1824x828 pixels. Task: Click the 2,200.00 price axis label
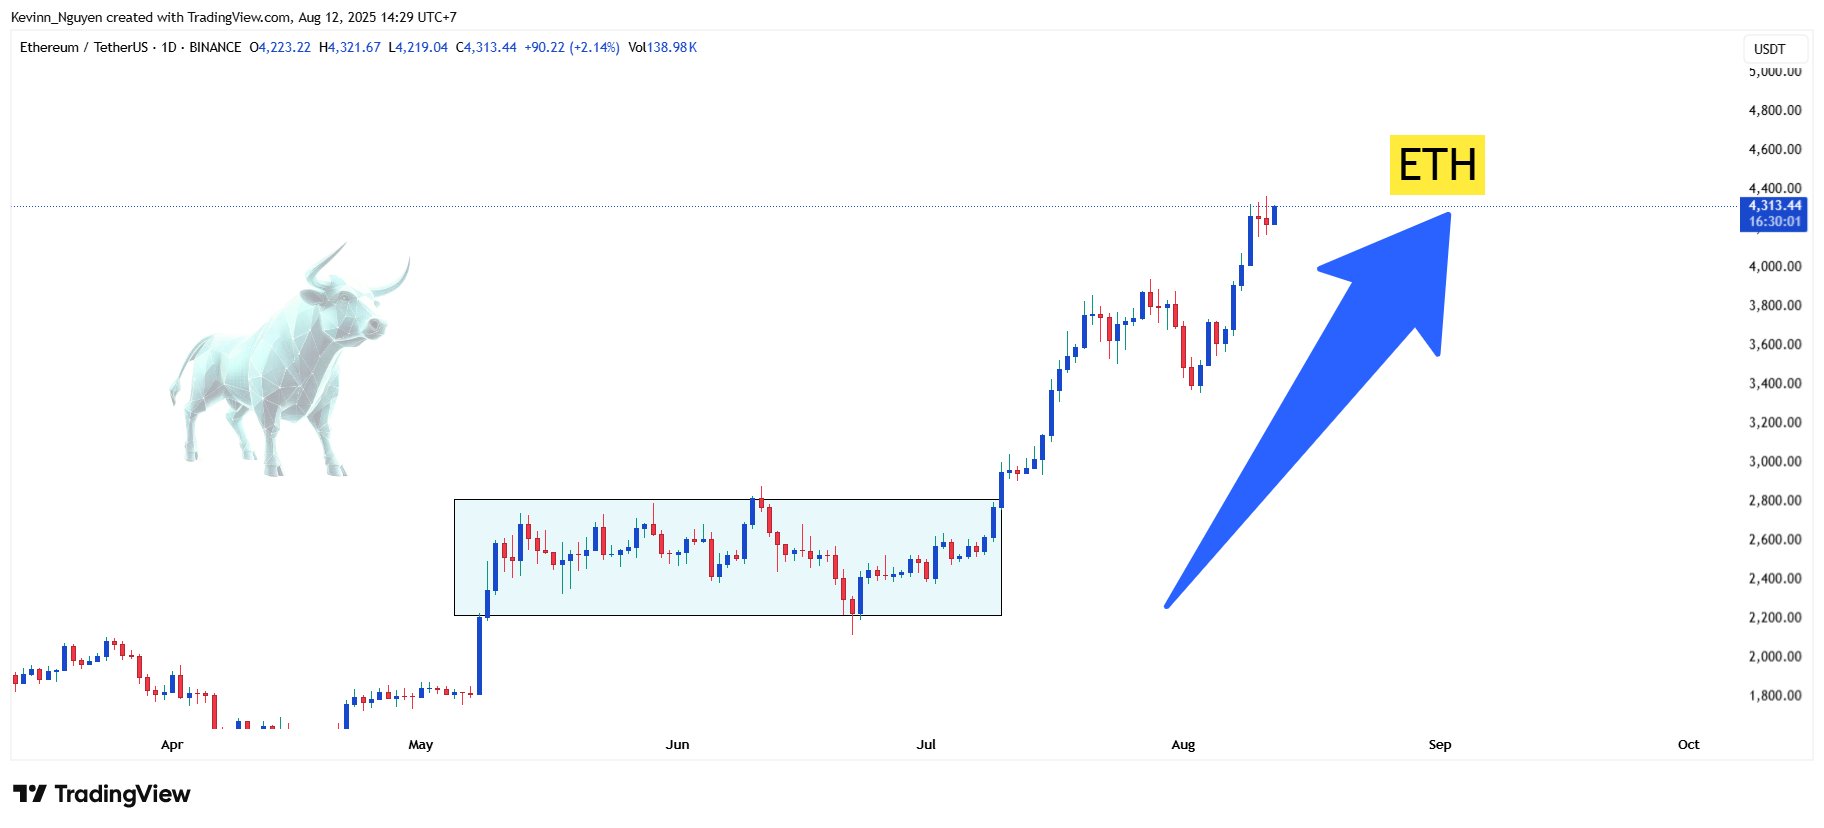[1775, 617]
